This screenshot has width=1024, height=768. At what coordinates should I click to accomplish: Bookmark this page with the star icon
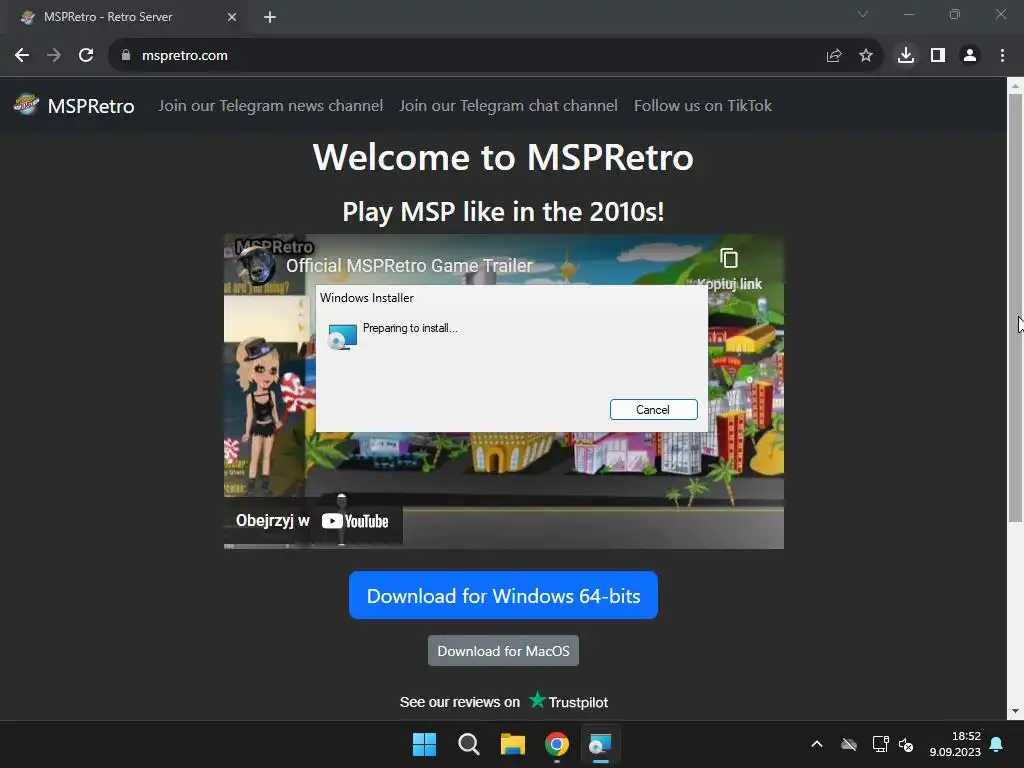coord(866,56)
